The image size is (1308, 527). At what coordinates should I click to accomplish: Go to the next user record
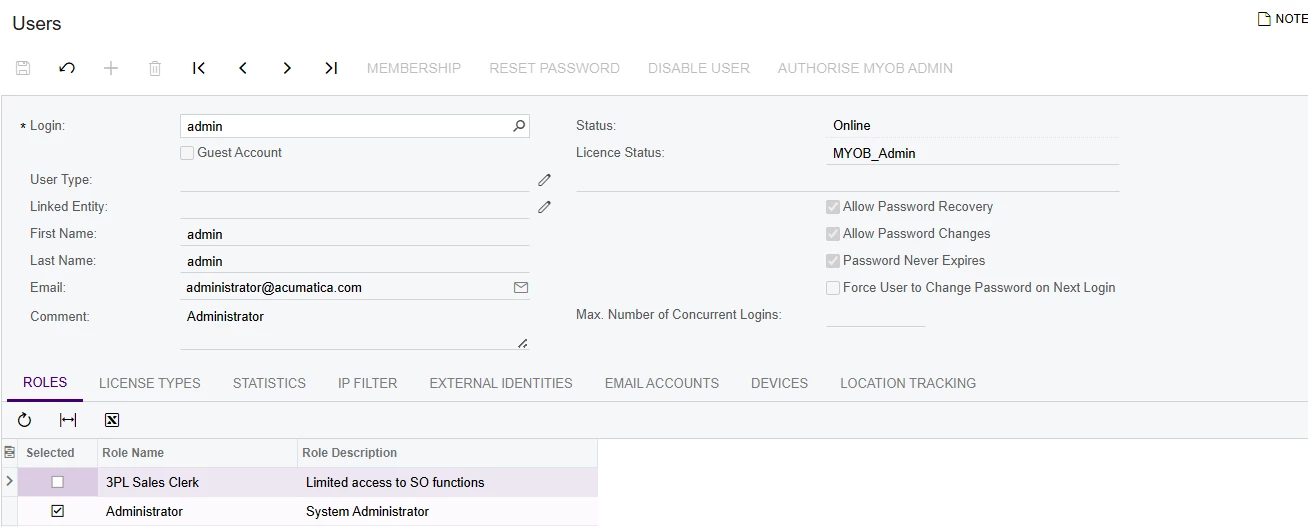[287, 68]
